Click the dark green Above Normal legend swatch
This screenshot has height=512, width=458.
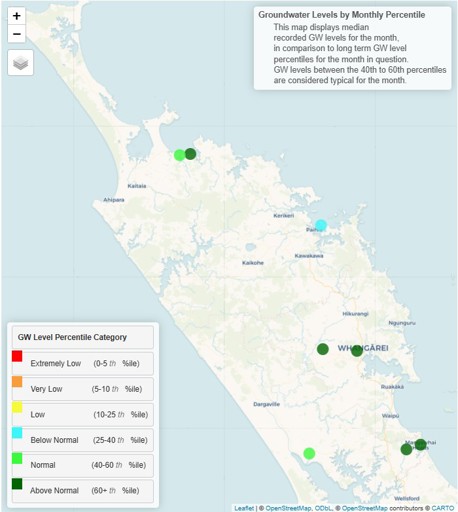[x=17, y=484]
